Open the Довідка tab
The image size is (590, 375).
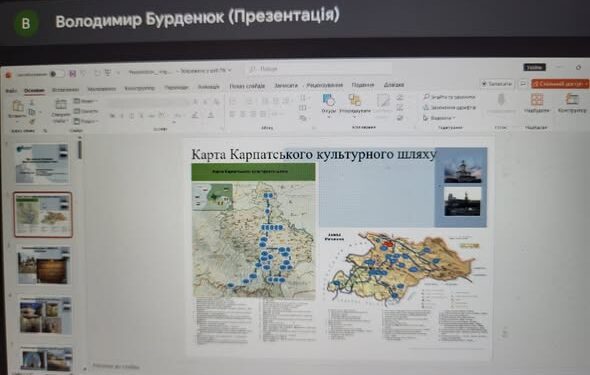[394, 84]
